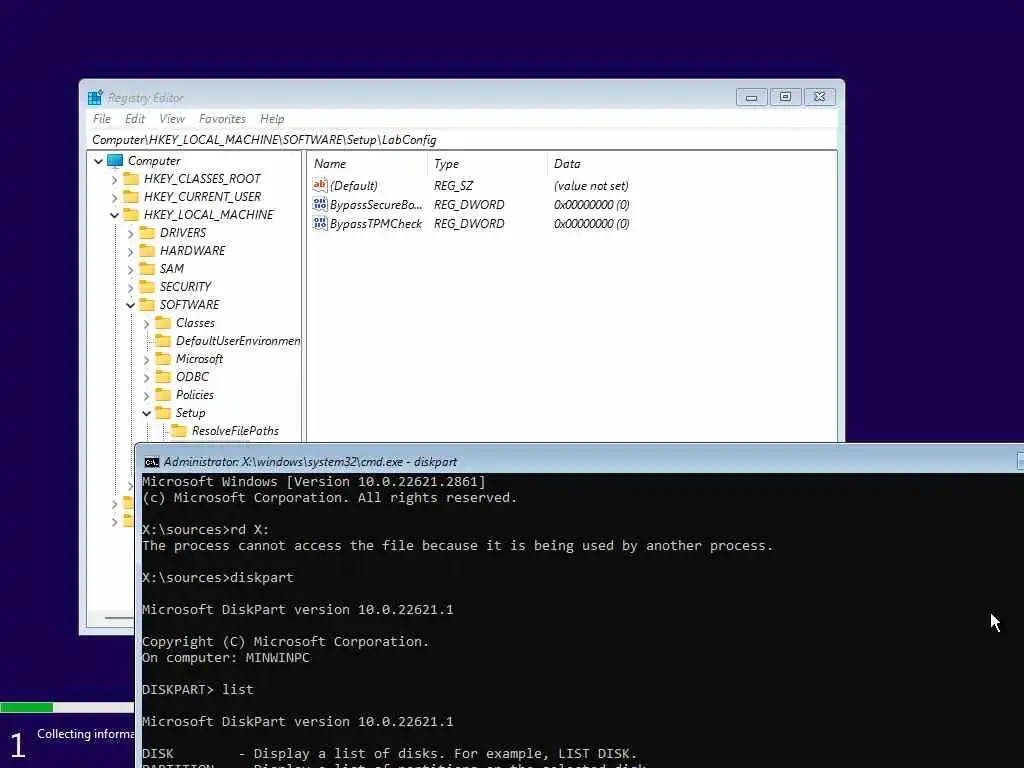Click the HKEY_CURRENT_USER folder icon

click(131, 197)
